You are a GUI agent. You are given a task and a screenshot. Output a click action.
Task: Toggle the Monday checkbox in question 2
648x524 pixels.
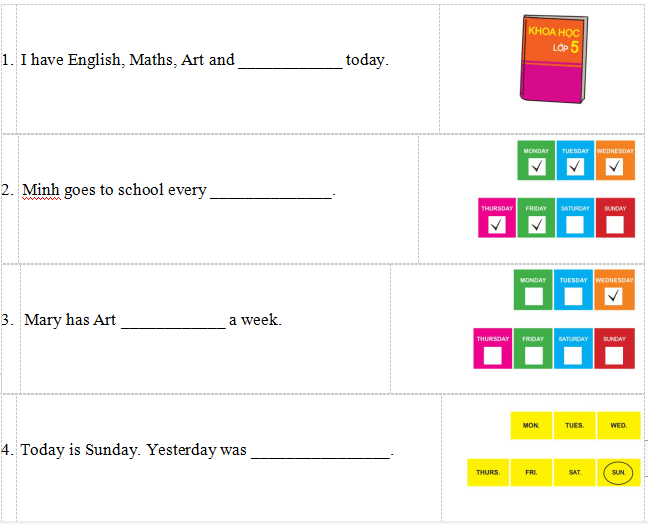[536, 166]
